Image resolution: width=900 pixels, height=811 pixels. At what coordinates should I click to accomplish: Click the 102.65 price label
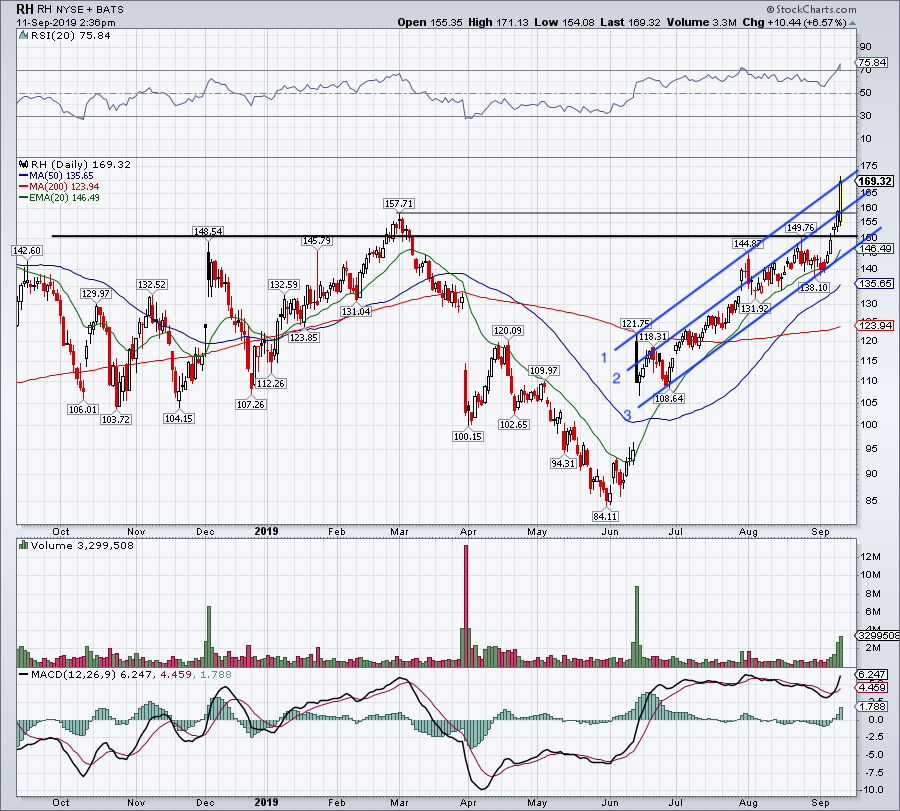[x=514, y=425]
